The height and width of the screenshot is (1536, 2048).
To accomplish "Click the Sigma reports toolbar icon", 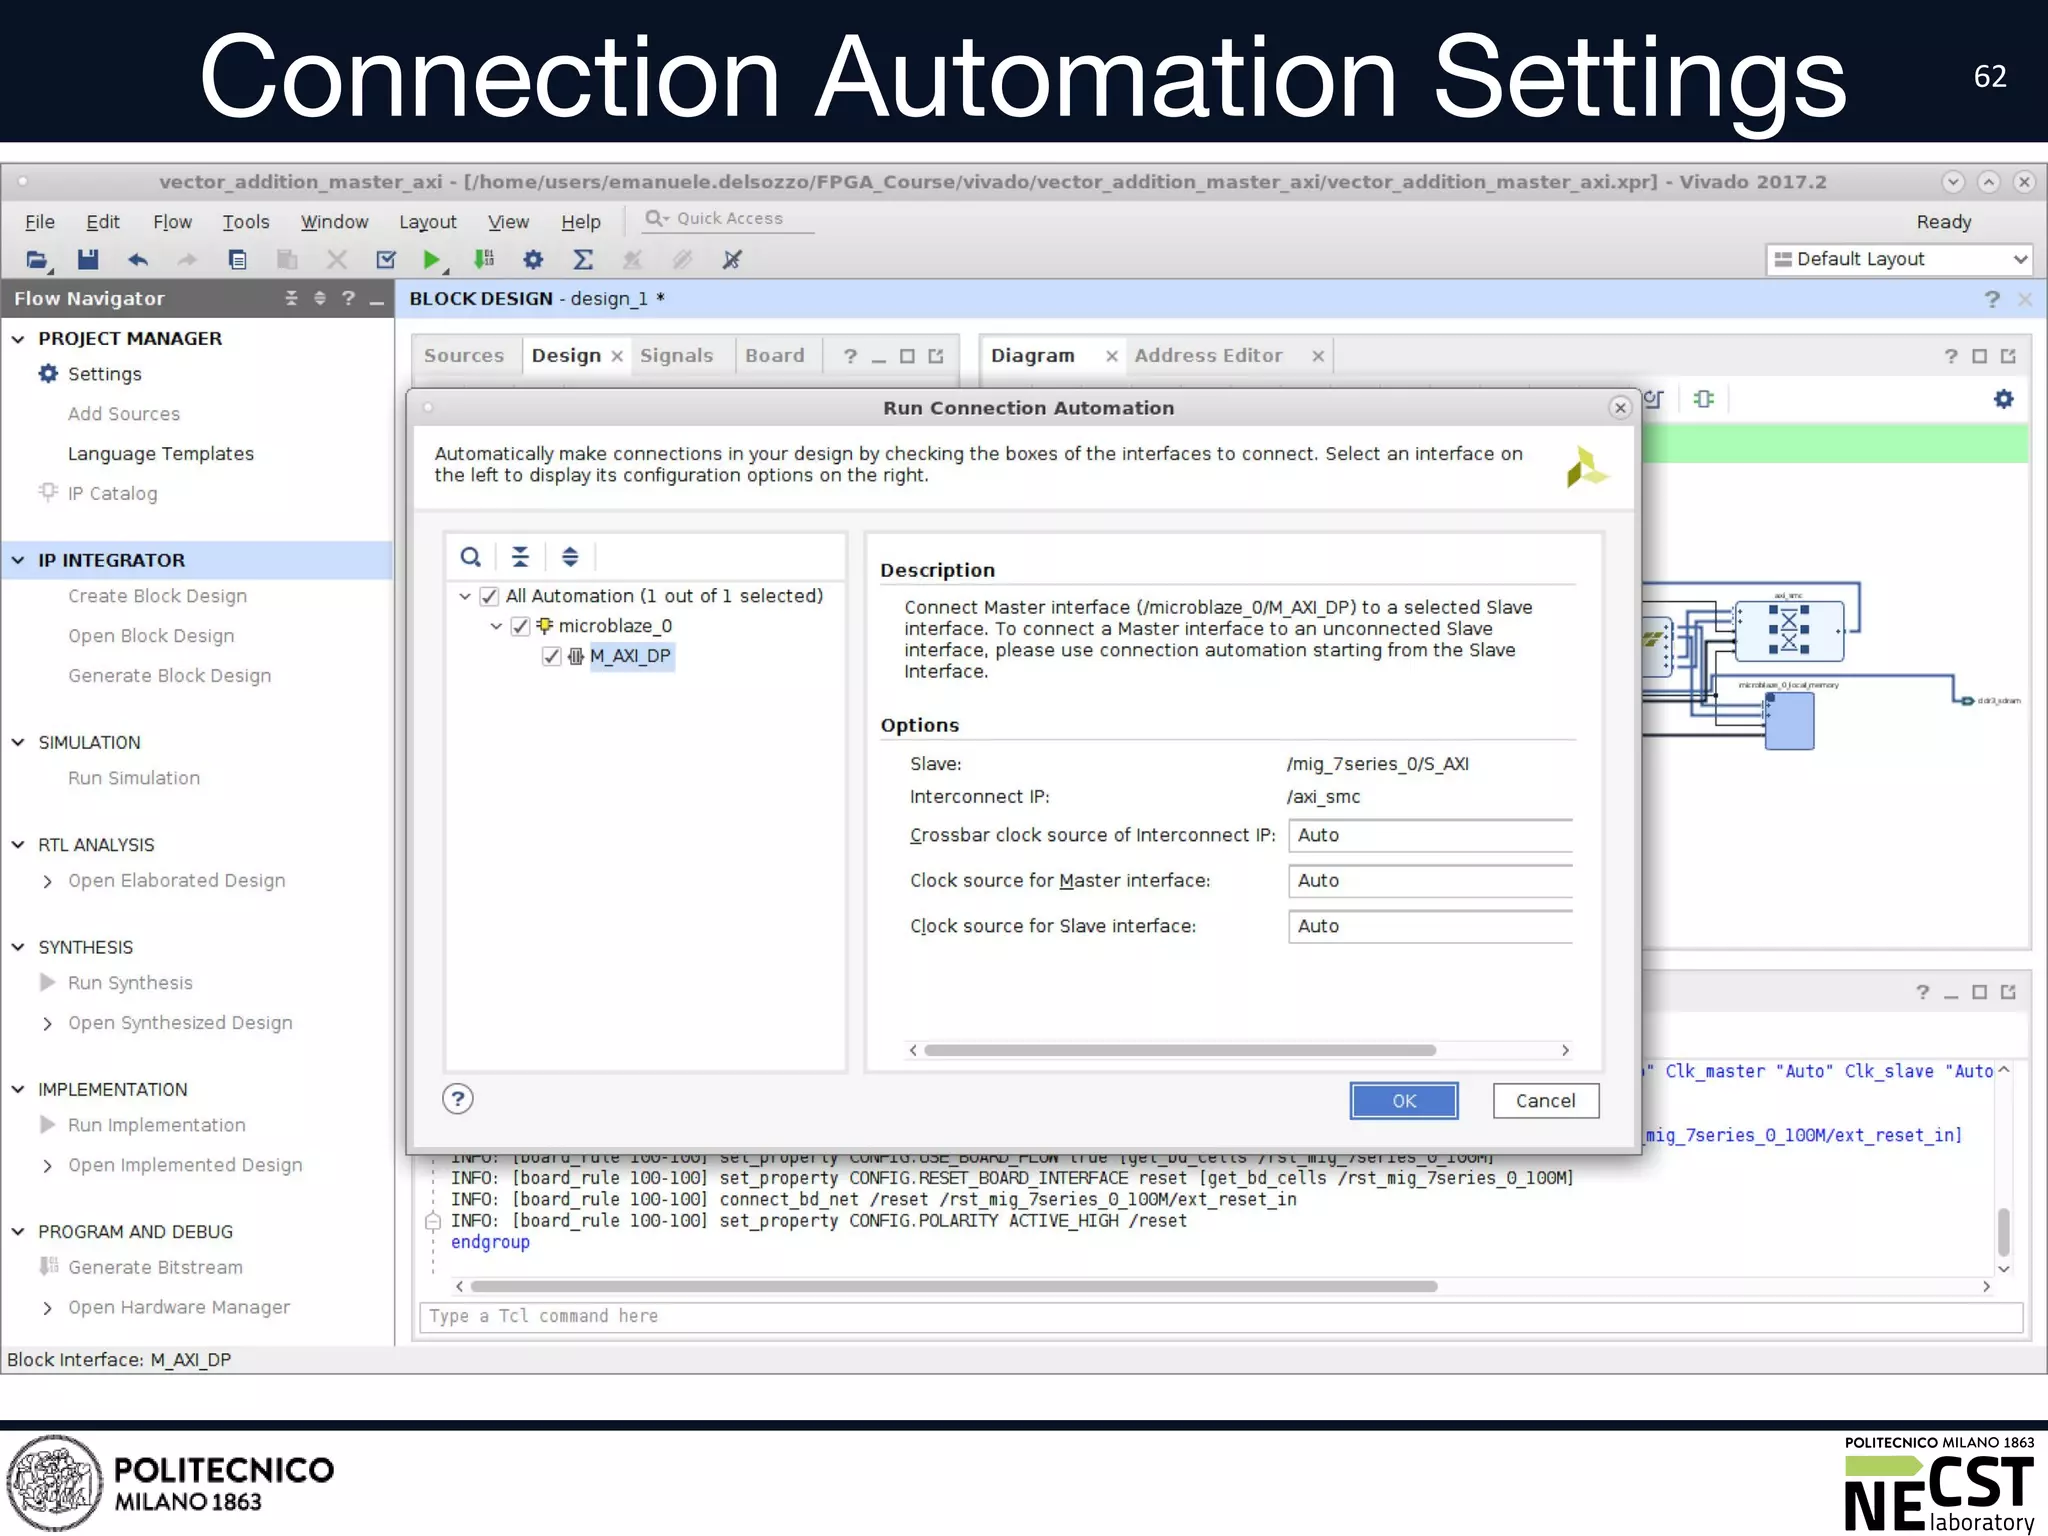I will click(x=583, y=260).
